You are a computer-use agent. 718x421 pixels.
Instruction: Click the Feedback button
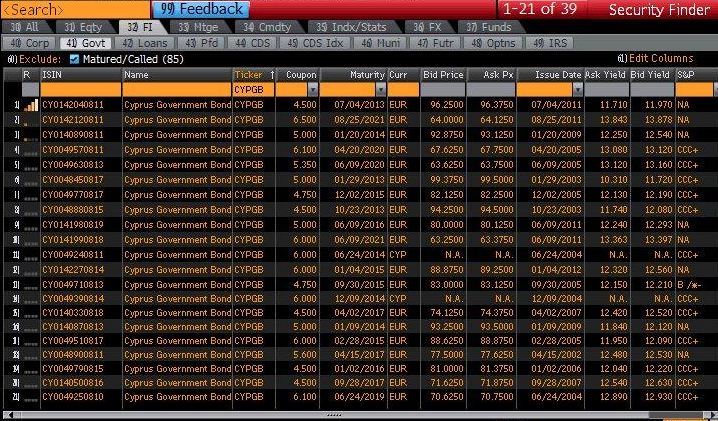coord(201,9)
